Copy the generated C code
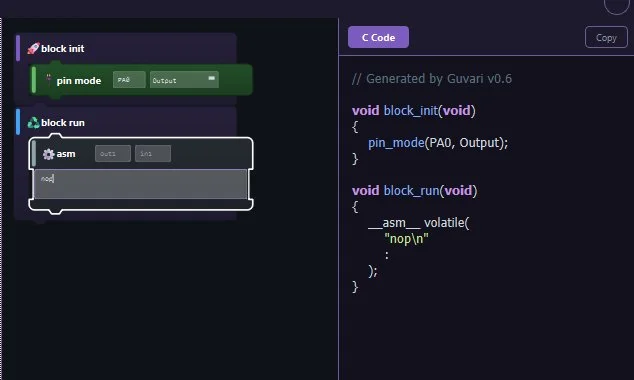Screen dimensions: 634x380 606,38
